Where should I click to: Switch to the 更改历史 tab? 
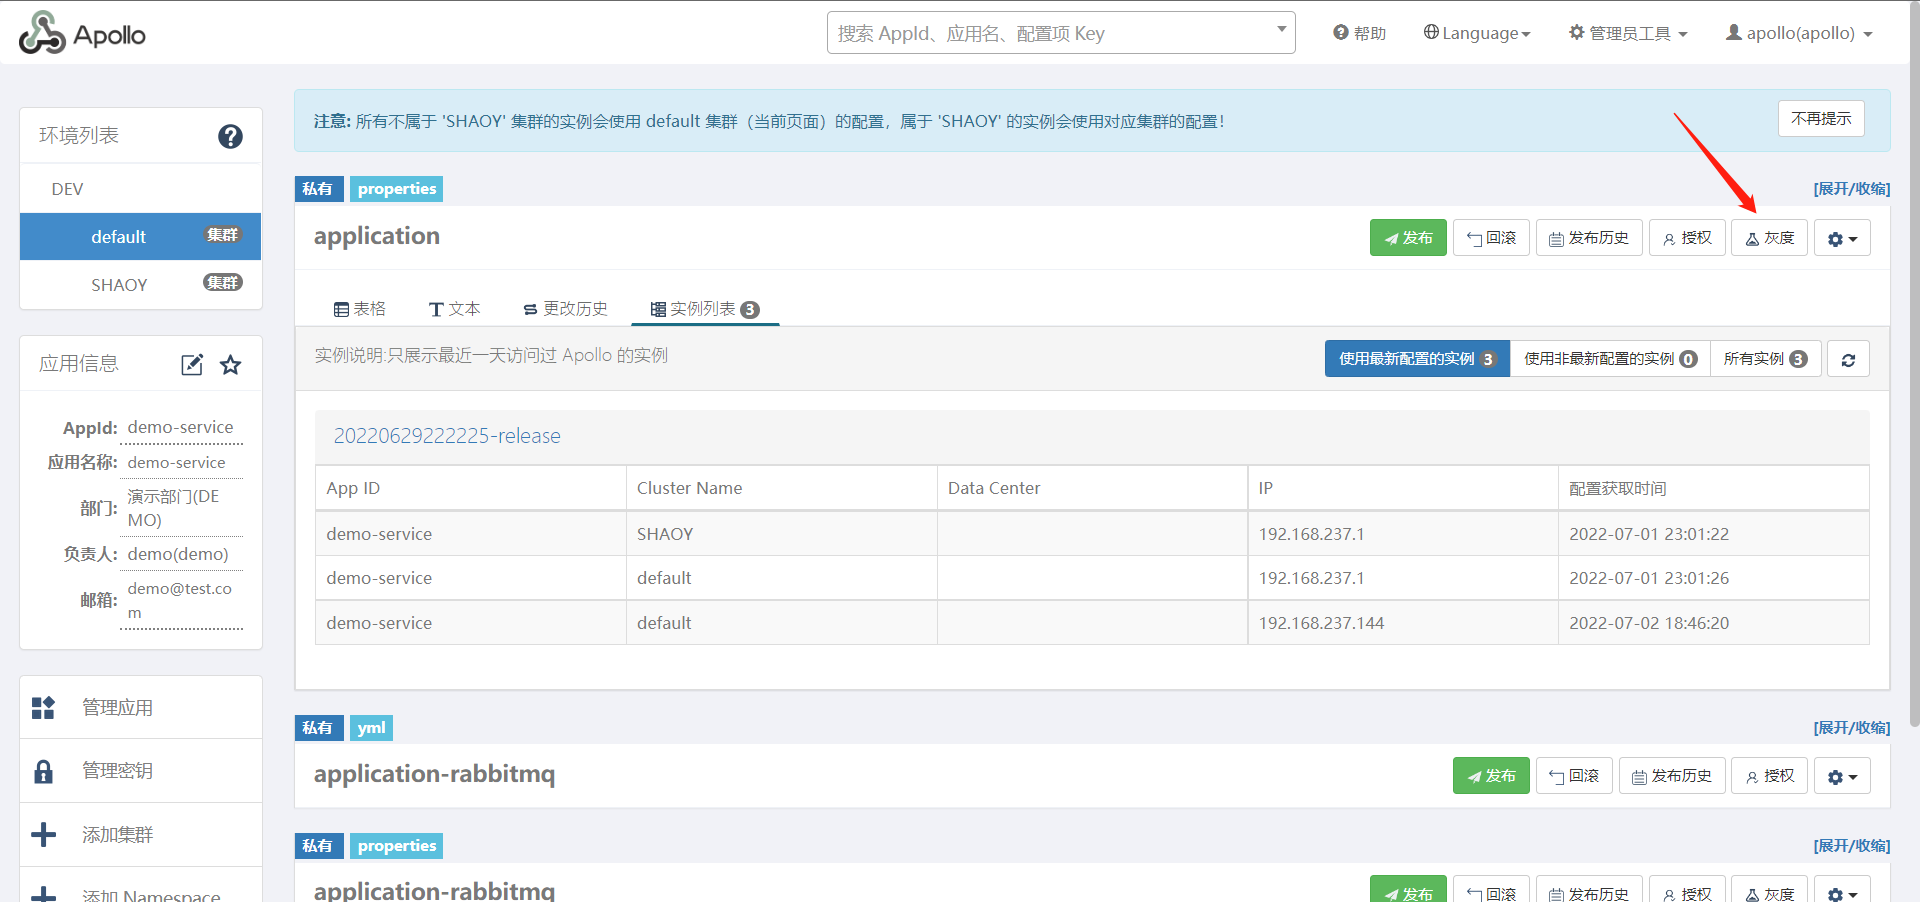pos(565,309)
